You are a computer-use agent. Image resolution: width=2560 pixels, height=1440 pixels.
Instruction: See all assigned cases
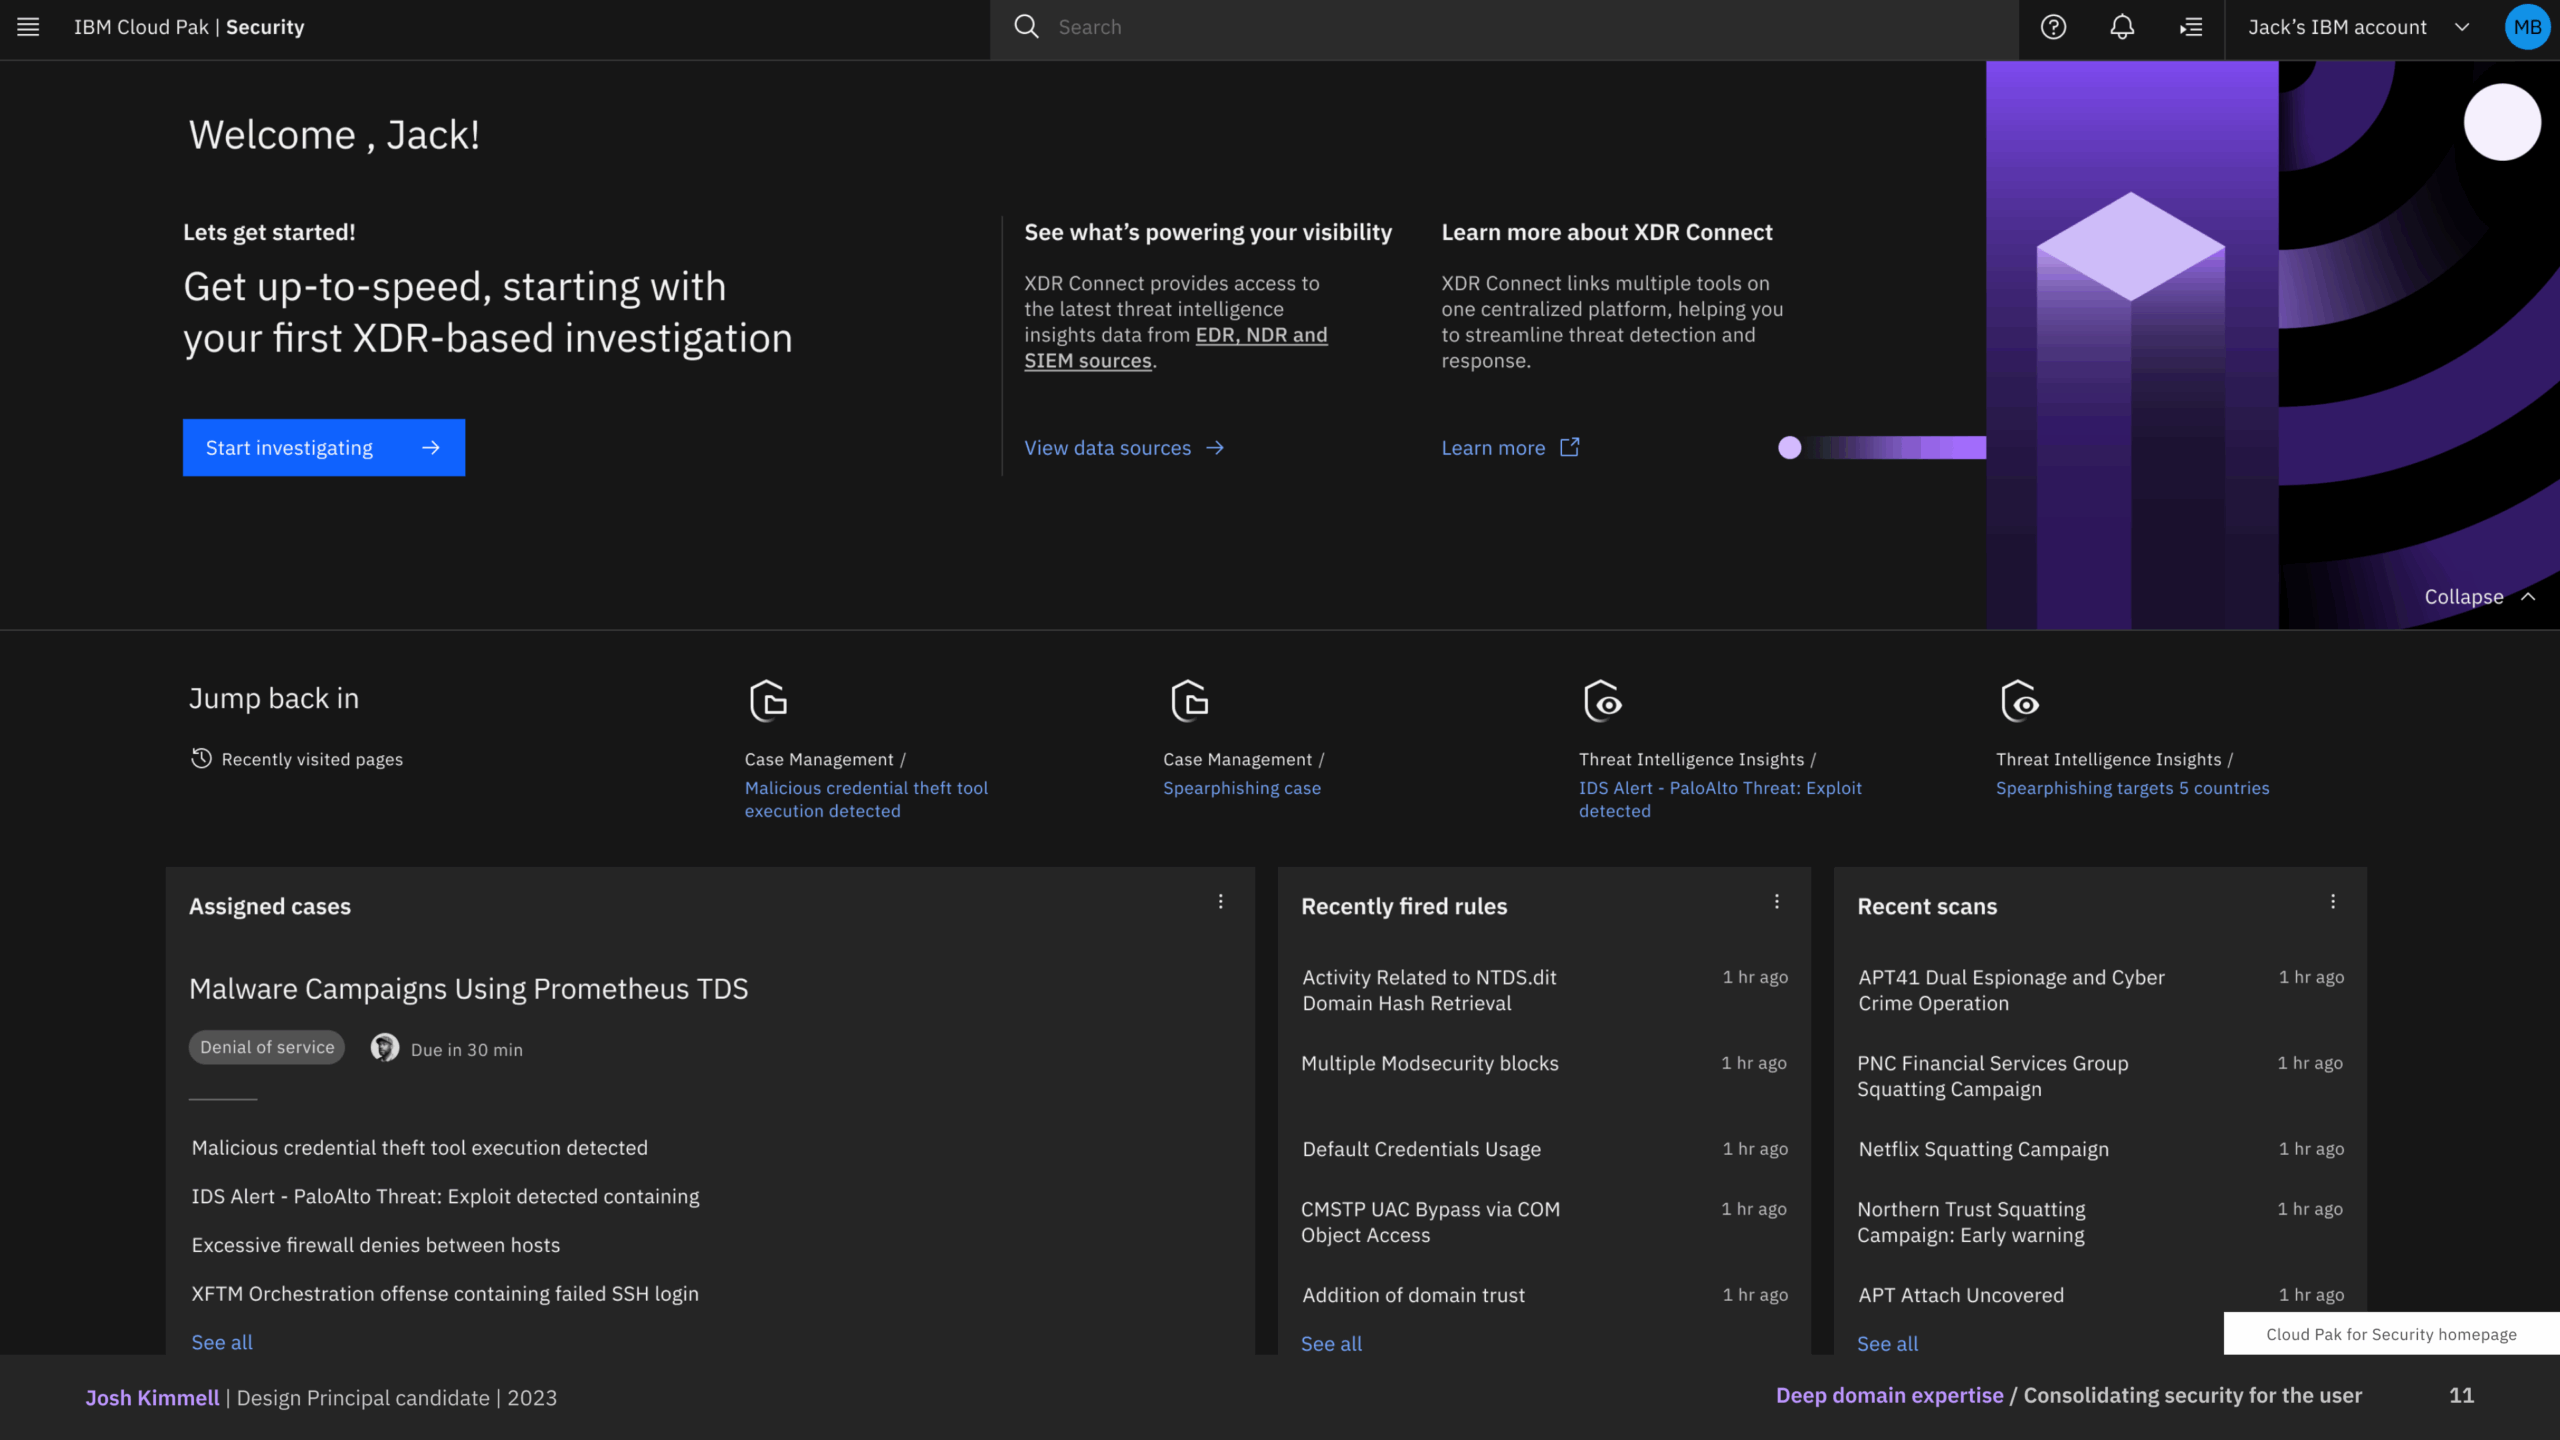pos(222,1342)
